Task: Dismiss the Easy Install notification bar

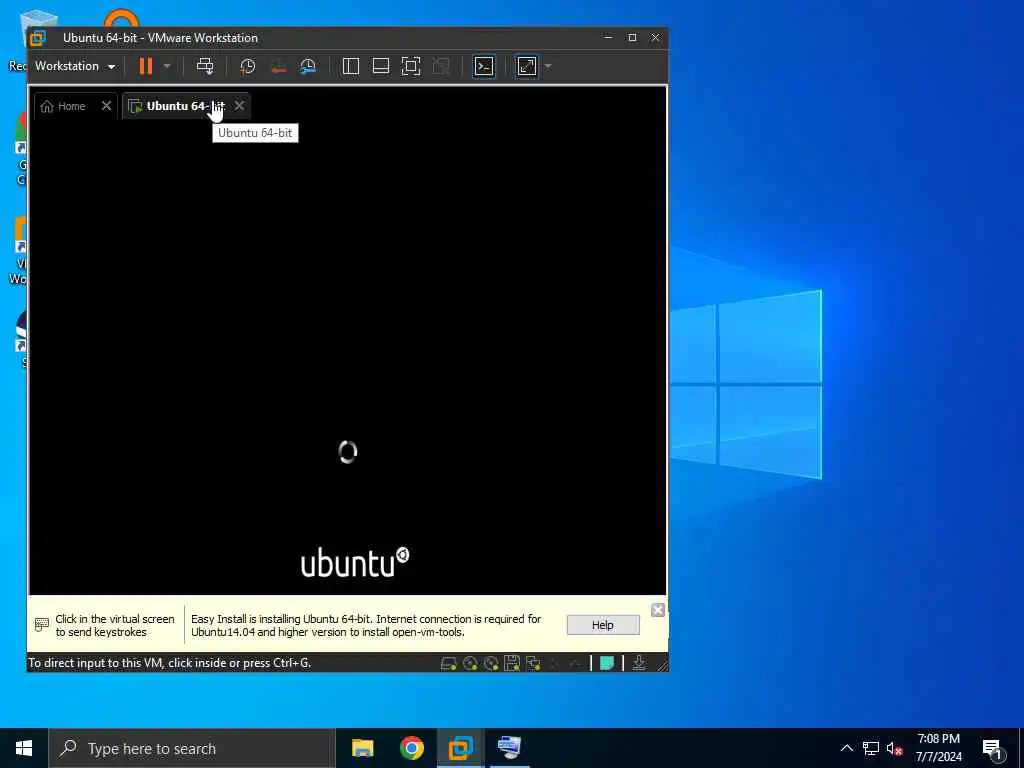Action: pos(658,609)
